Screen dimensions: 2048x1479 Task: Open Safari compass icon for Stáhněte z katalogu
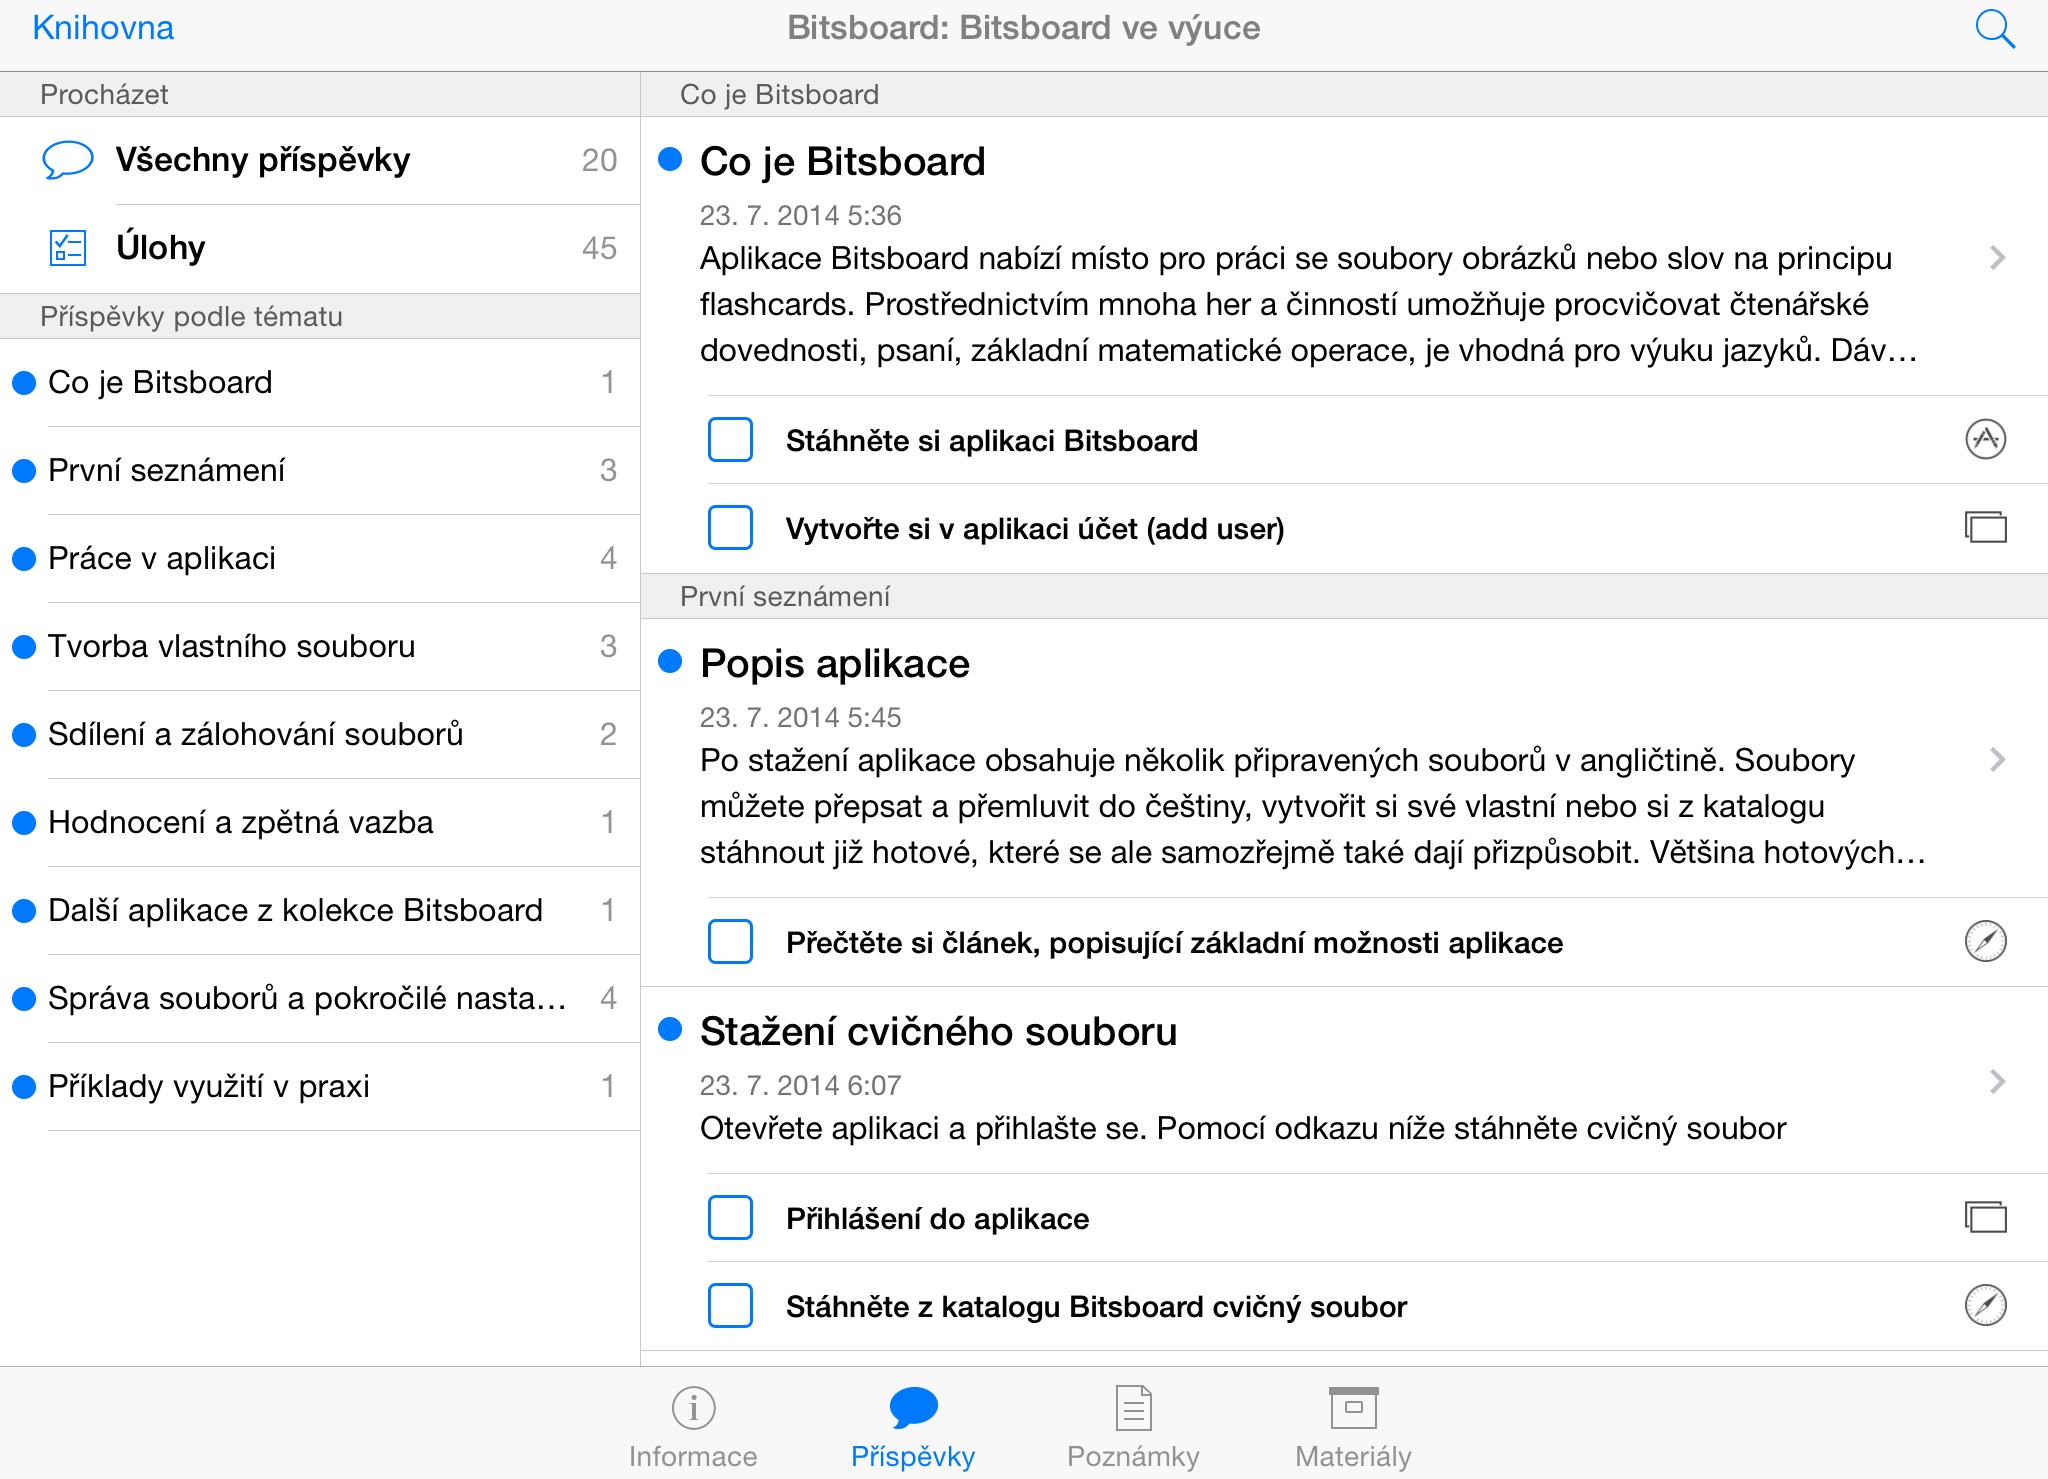point(1985,1305)
